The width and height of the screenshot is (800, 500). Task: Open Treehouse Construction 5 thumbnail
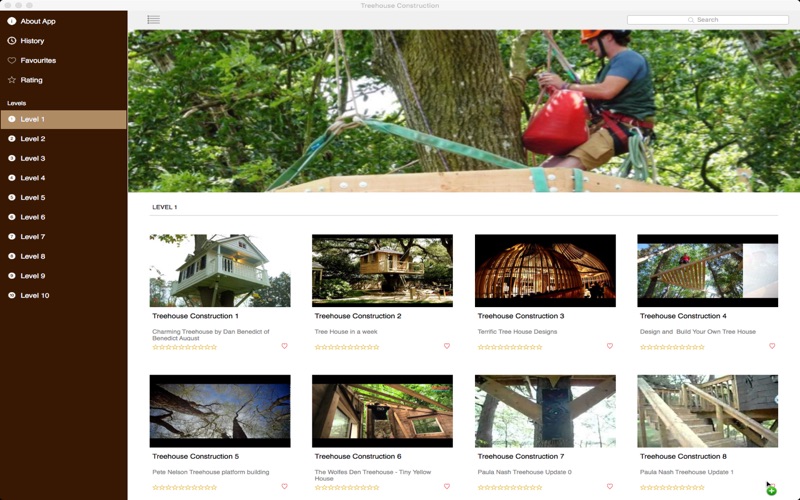click(220, 411)
